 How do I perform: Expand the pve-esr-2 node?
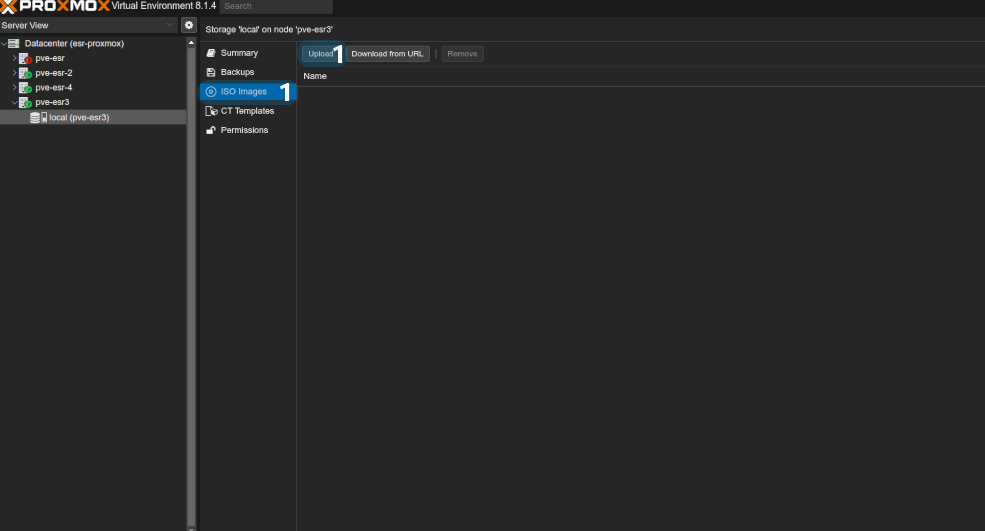[14, 73]
